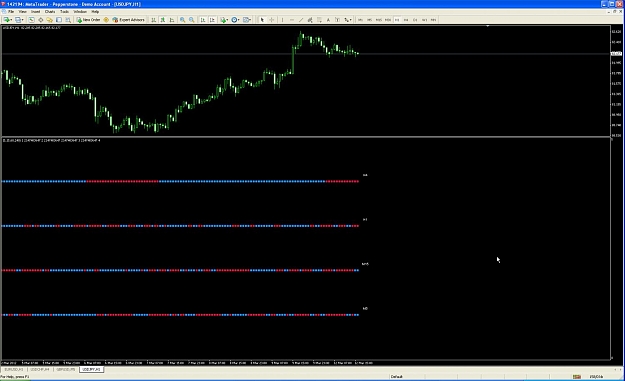Open the Tools menu
This screenshot has height=381, width=625.
pos(64,12)
